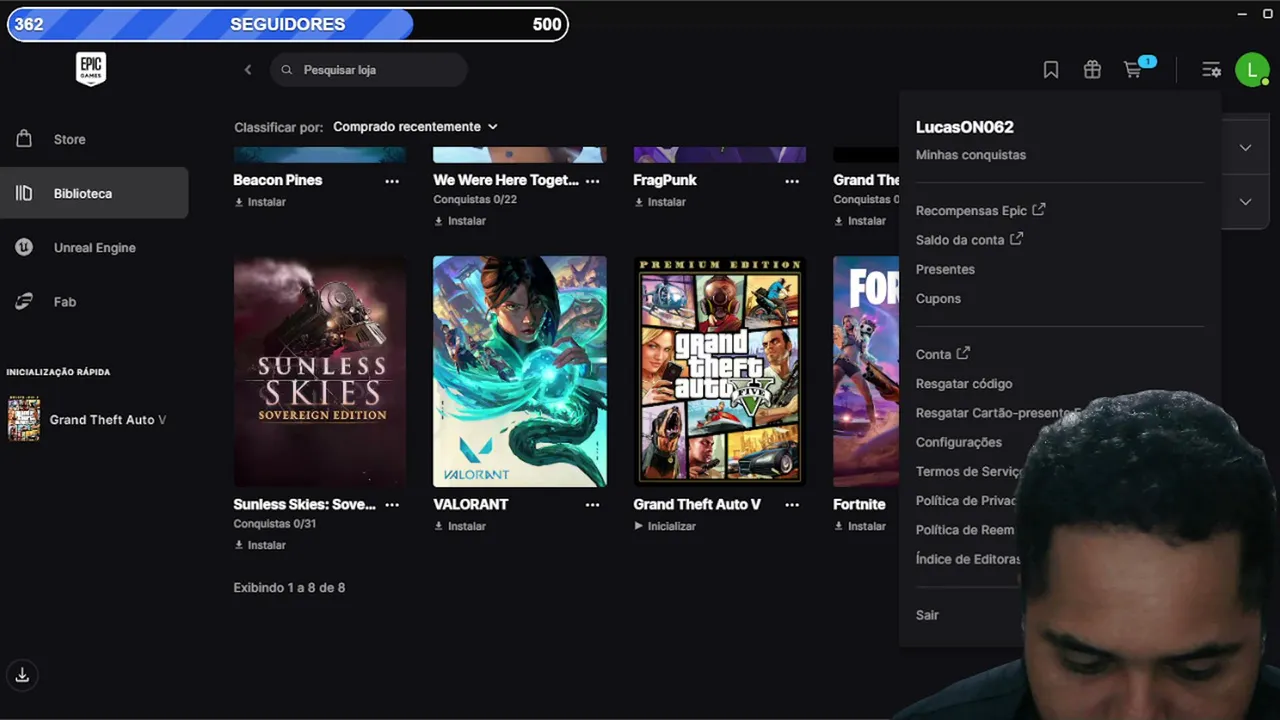Click the FragPunk title
Viewport: 1280px width, 720px height.
tap(665, 180)
